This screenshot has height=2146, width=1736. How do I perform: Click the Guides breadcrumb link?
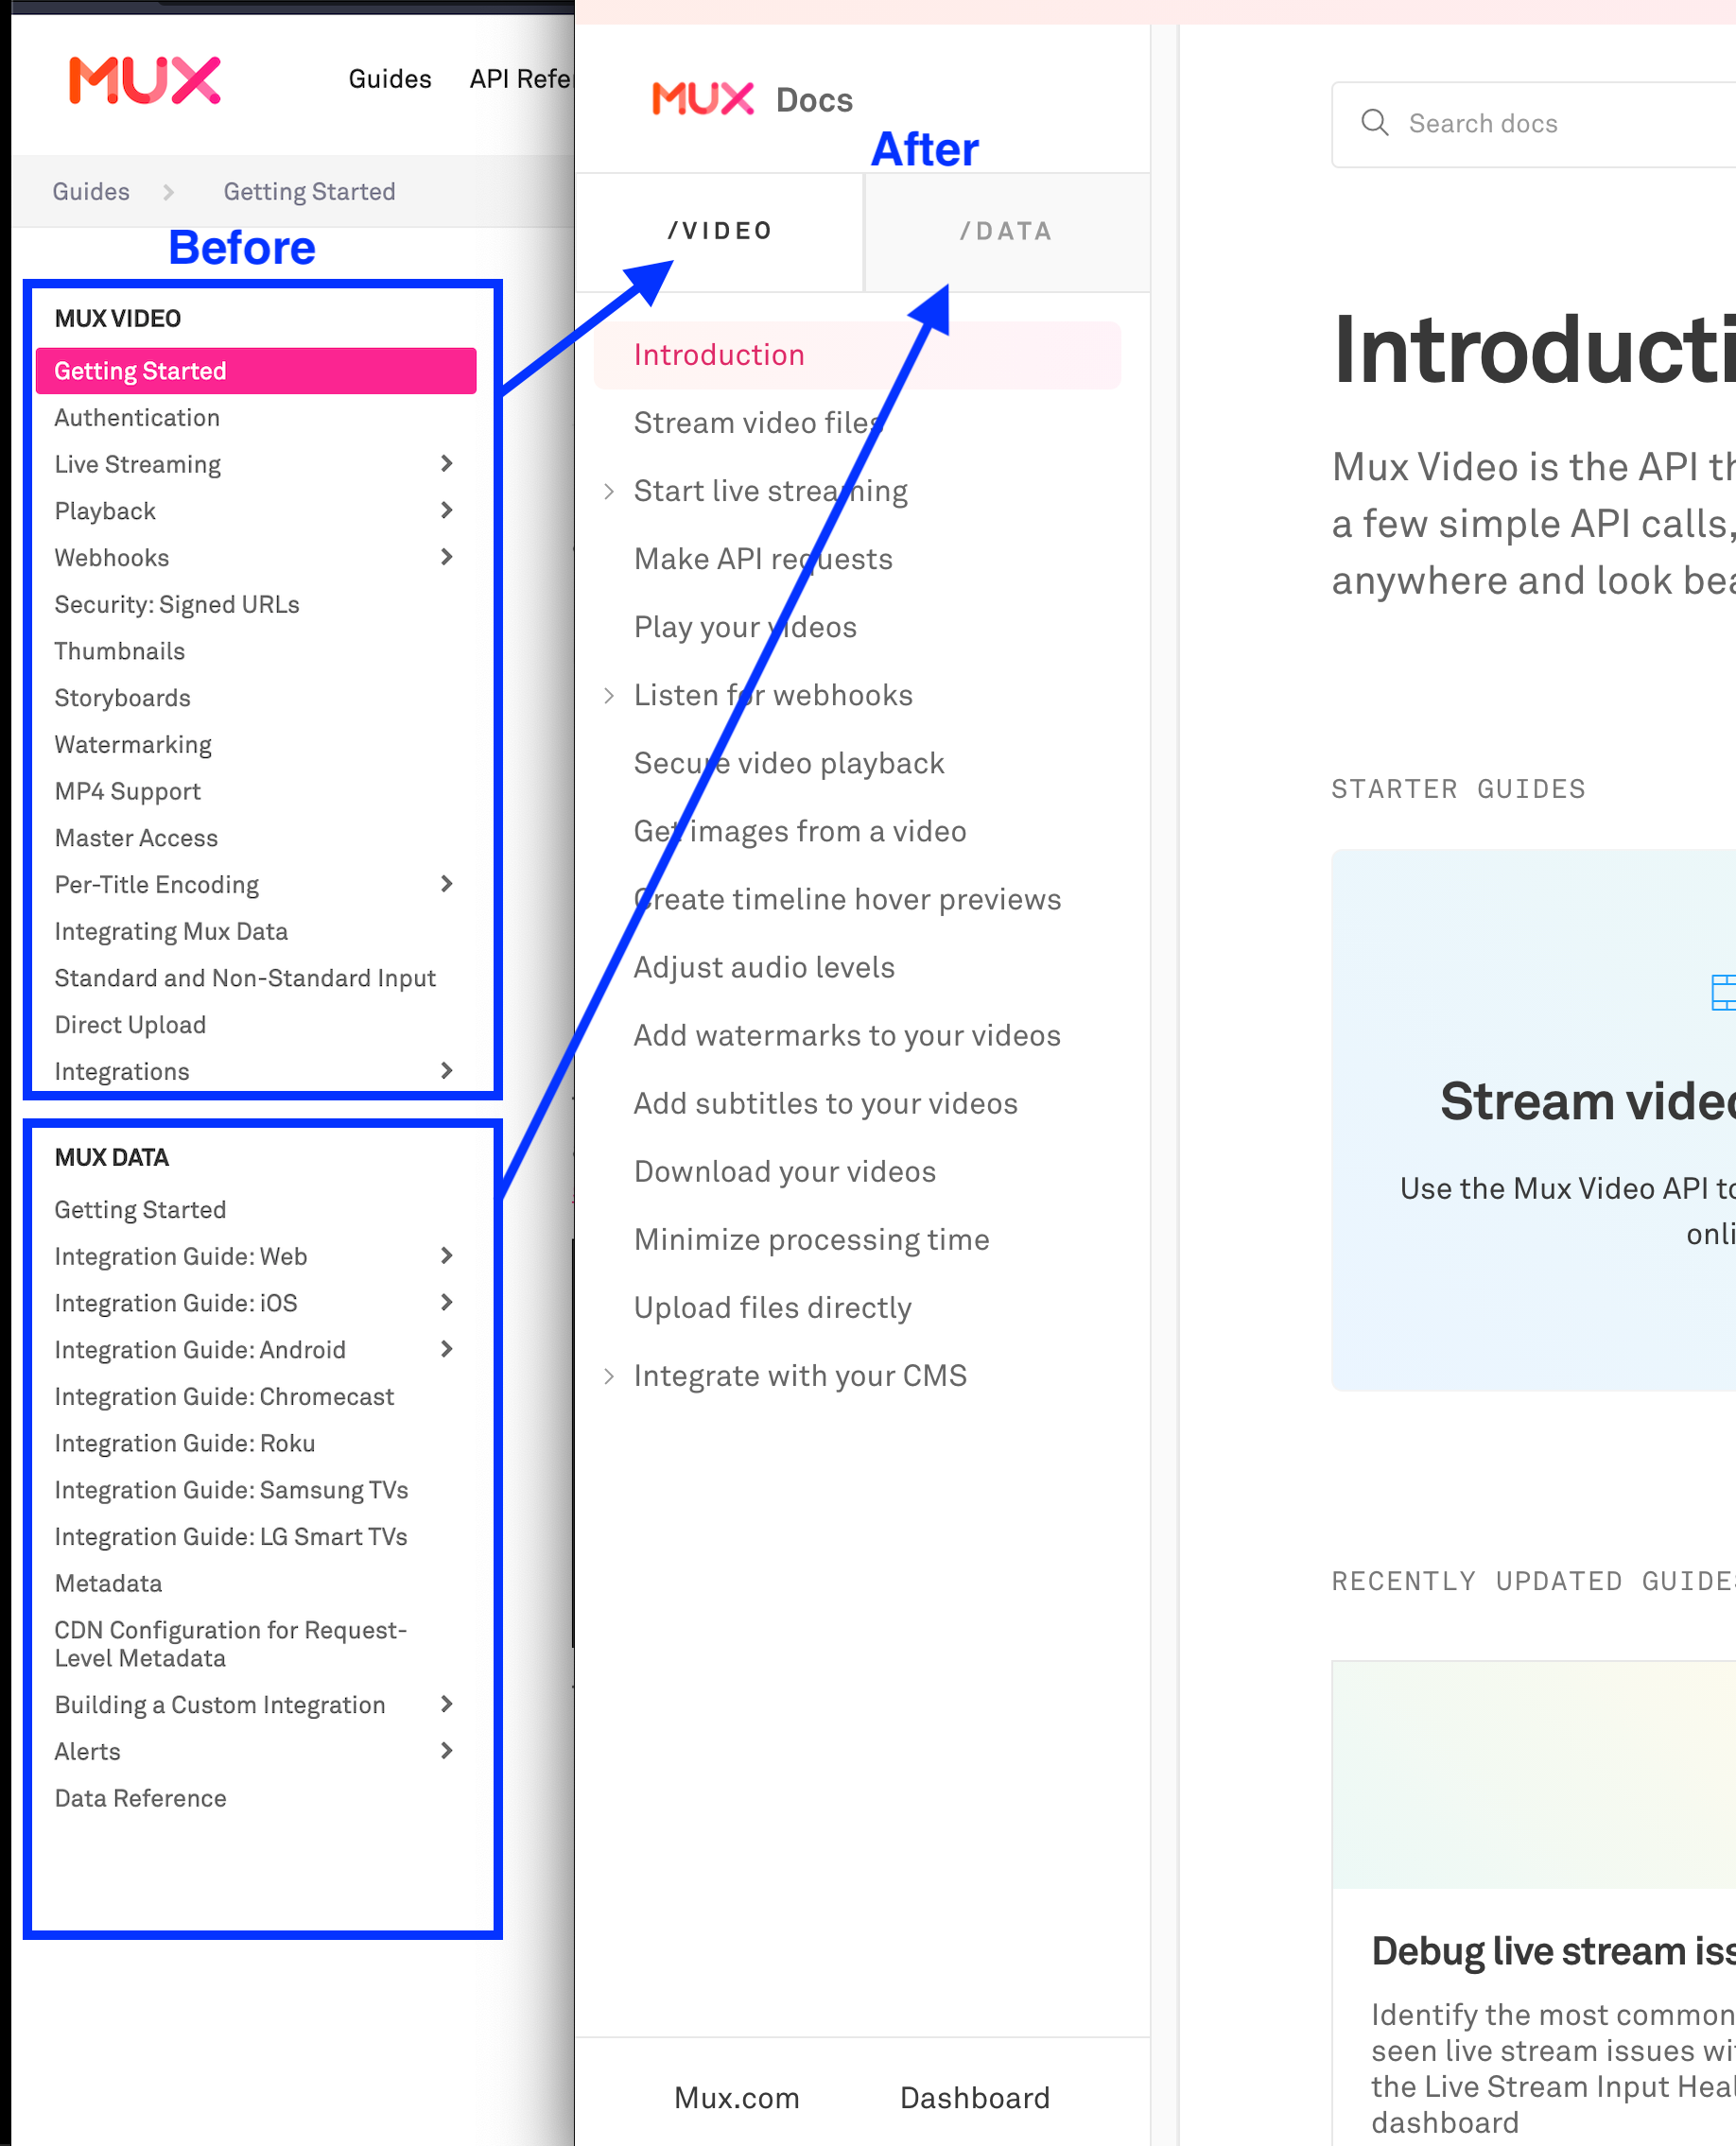[91, 191]
